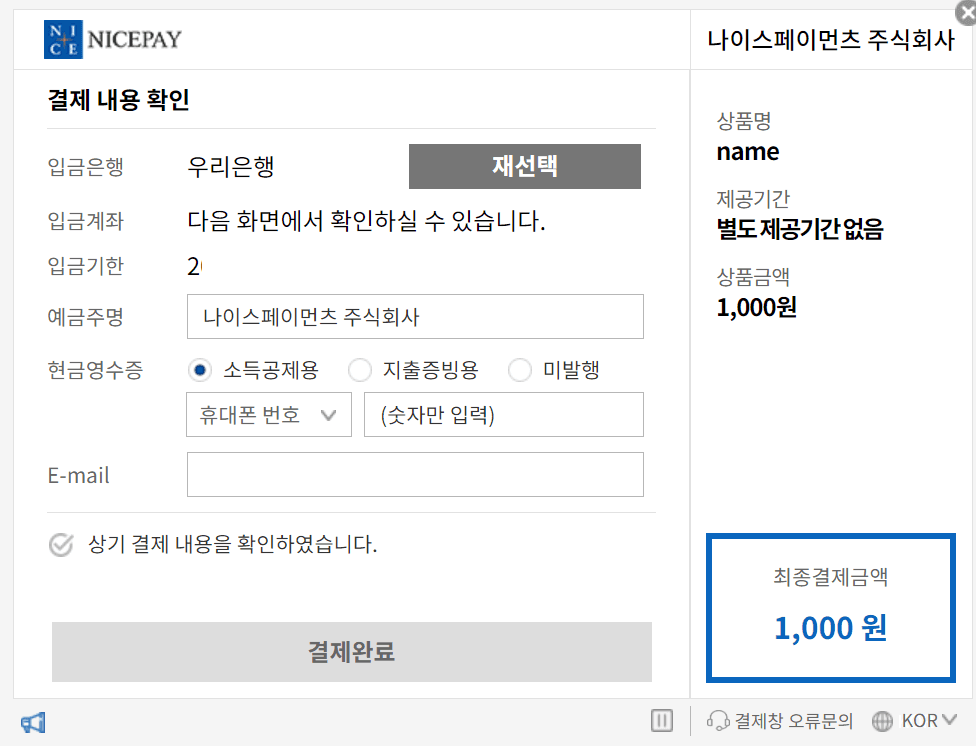The width and height of the screenshot is (976, 746).
Task: Open the 휴대폰 번호 dropdown
Action: (269, 415)
